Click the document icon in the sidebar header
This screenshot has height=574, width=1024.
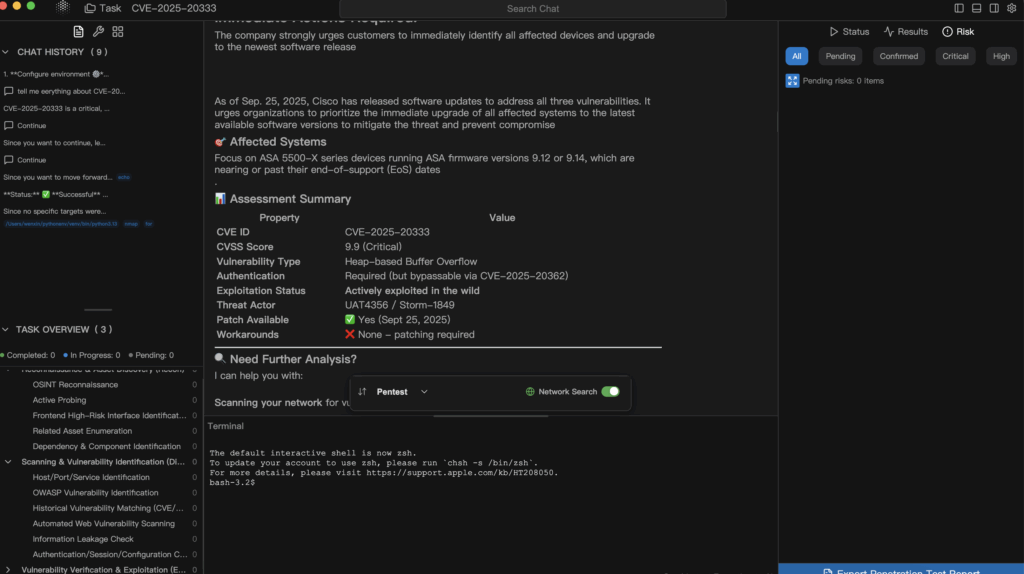click(x=78, y=32)
